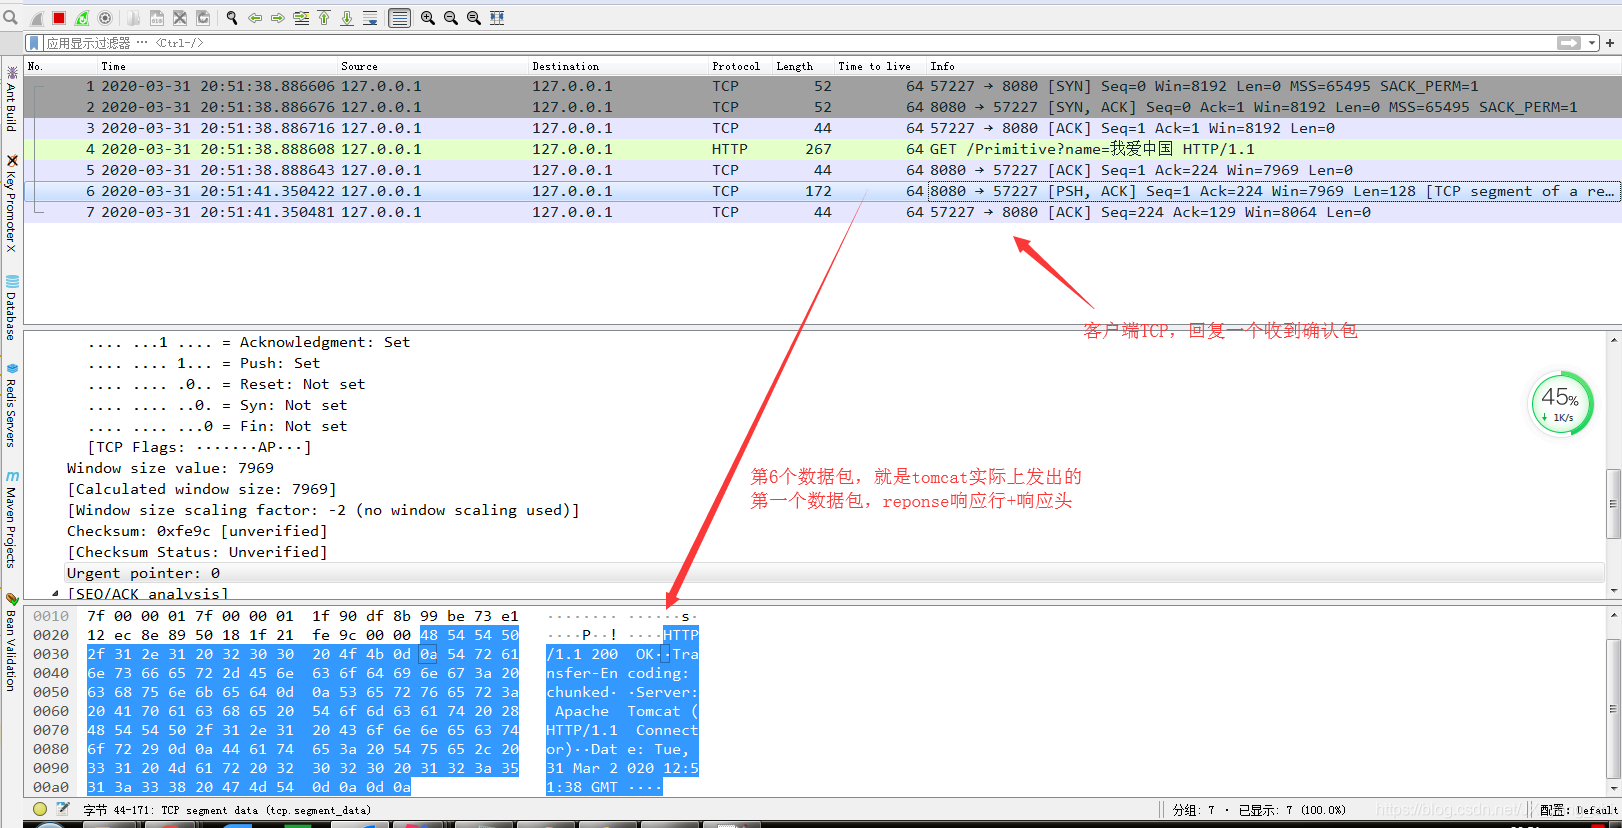Zoom out the packet text
The image size is (1622, 828).
pyautogui.click(x=451, y=18)
